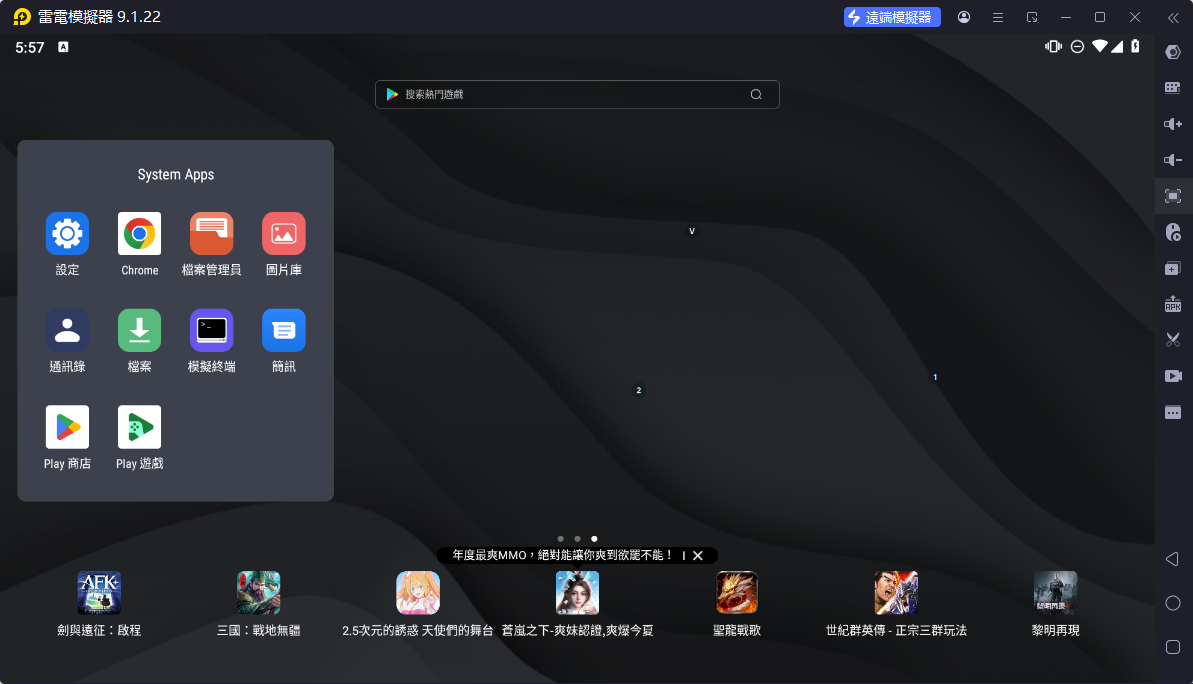Launch Chrome from System Apps

point(139,234)
